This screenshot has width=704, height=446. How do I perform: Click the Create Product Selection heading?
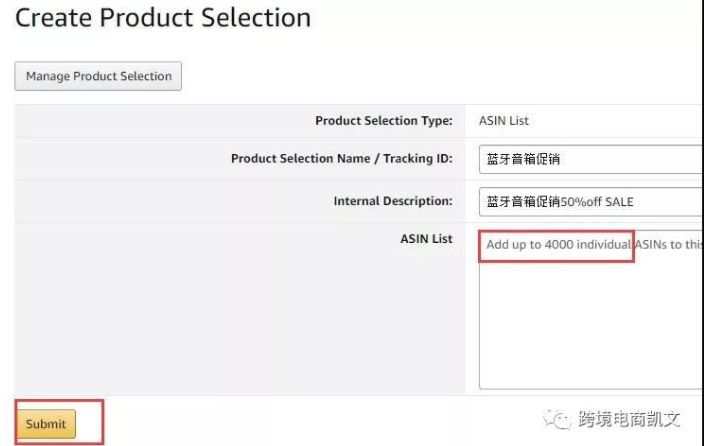tap(163, 18)
